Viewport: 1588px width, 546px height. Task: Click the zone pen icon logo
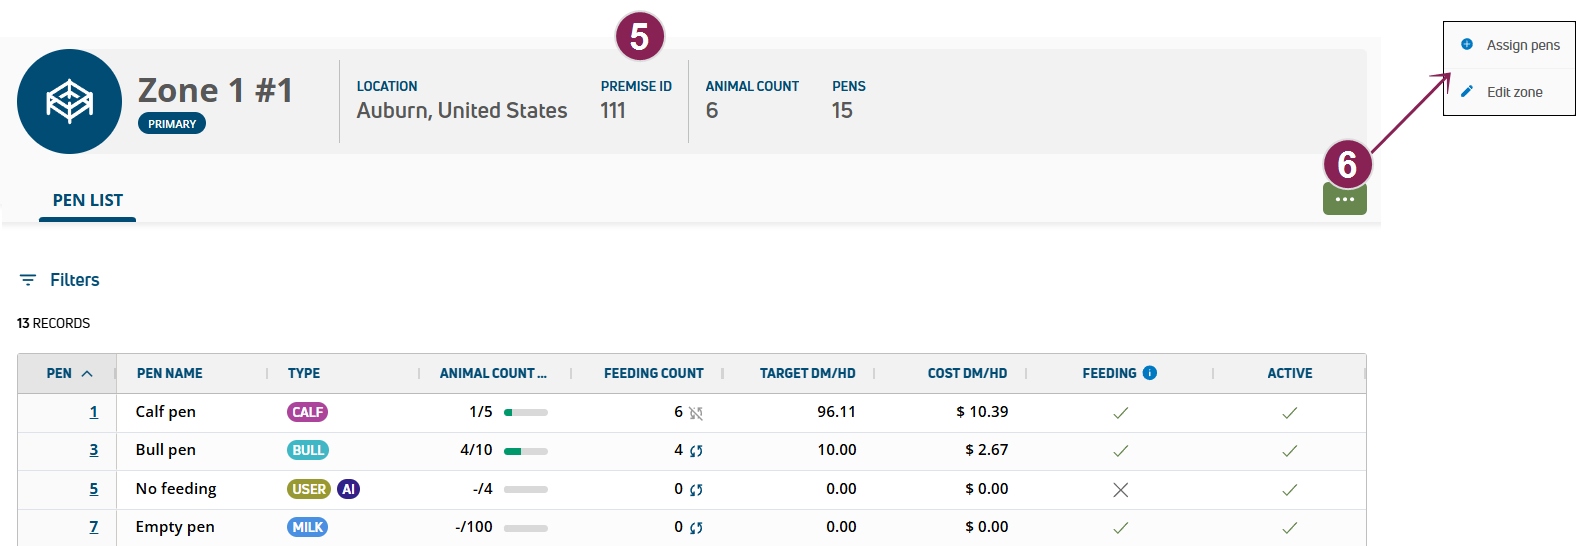(x=69, y=101)
